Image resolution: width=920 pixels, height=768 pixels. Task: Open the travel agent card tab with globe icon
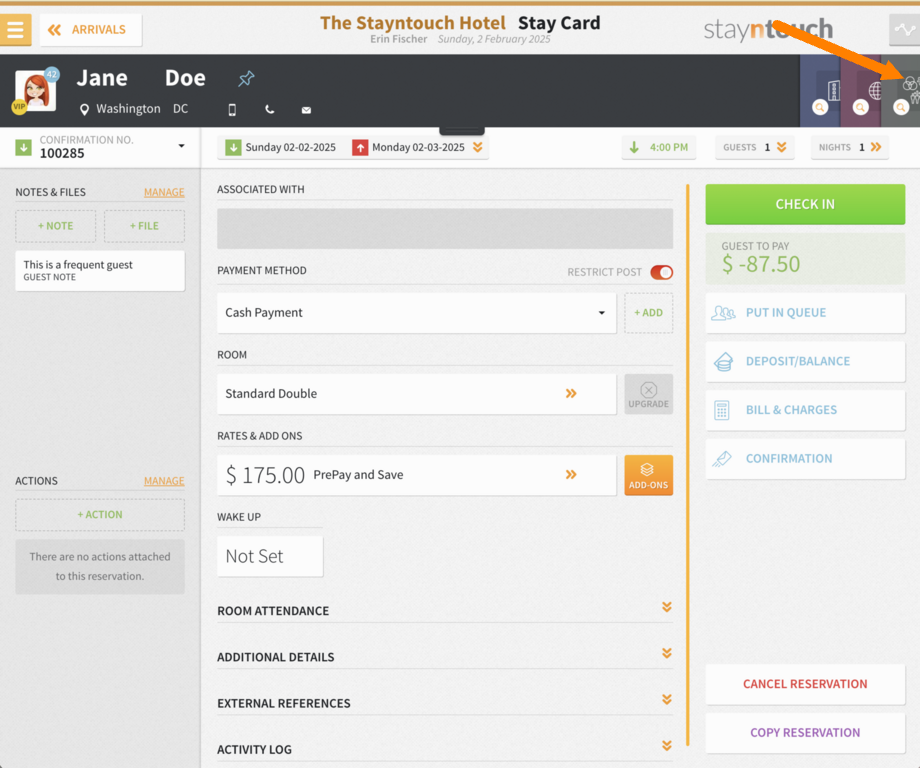862,91
